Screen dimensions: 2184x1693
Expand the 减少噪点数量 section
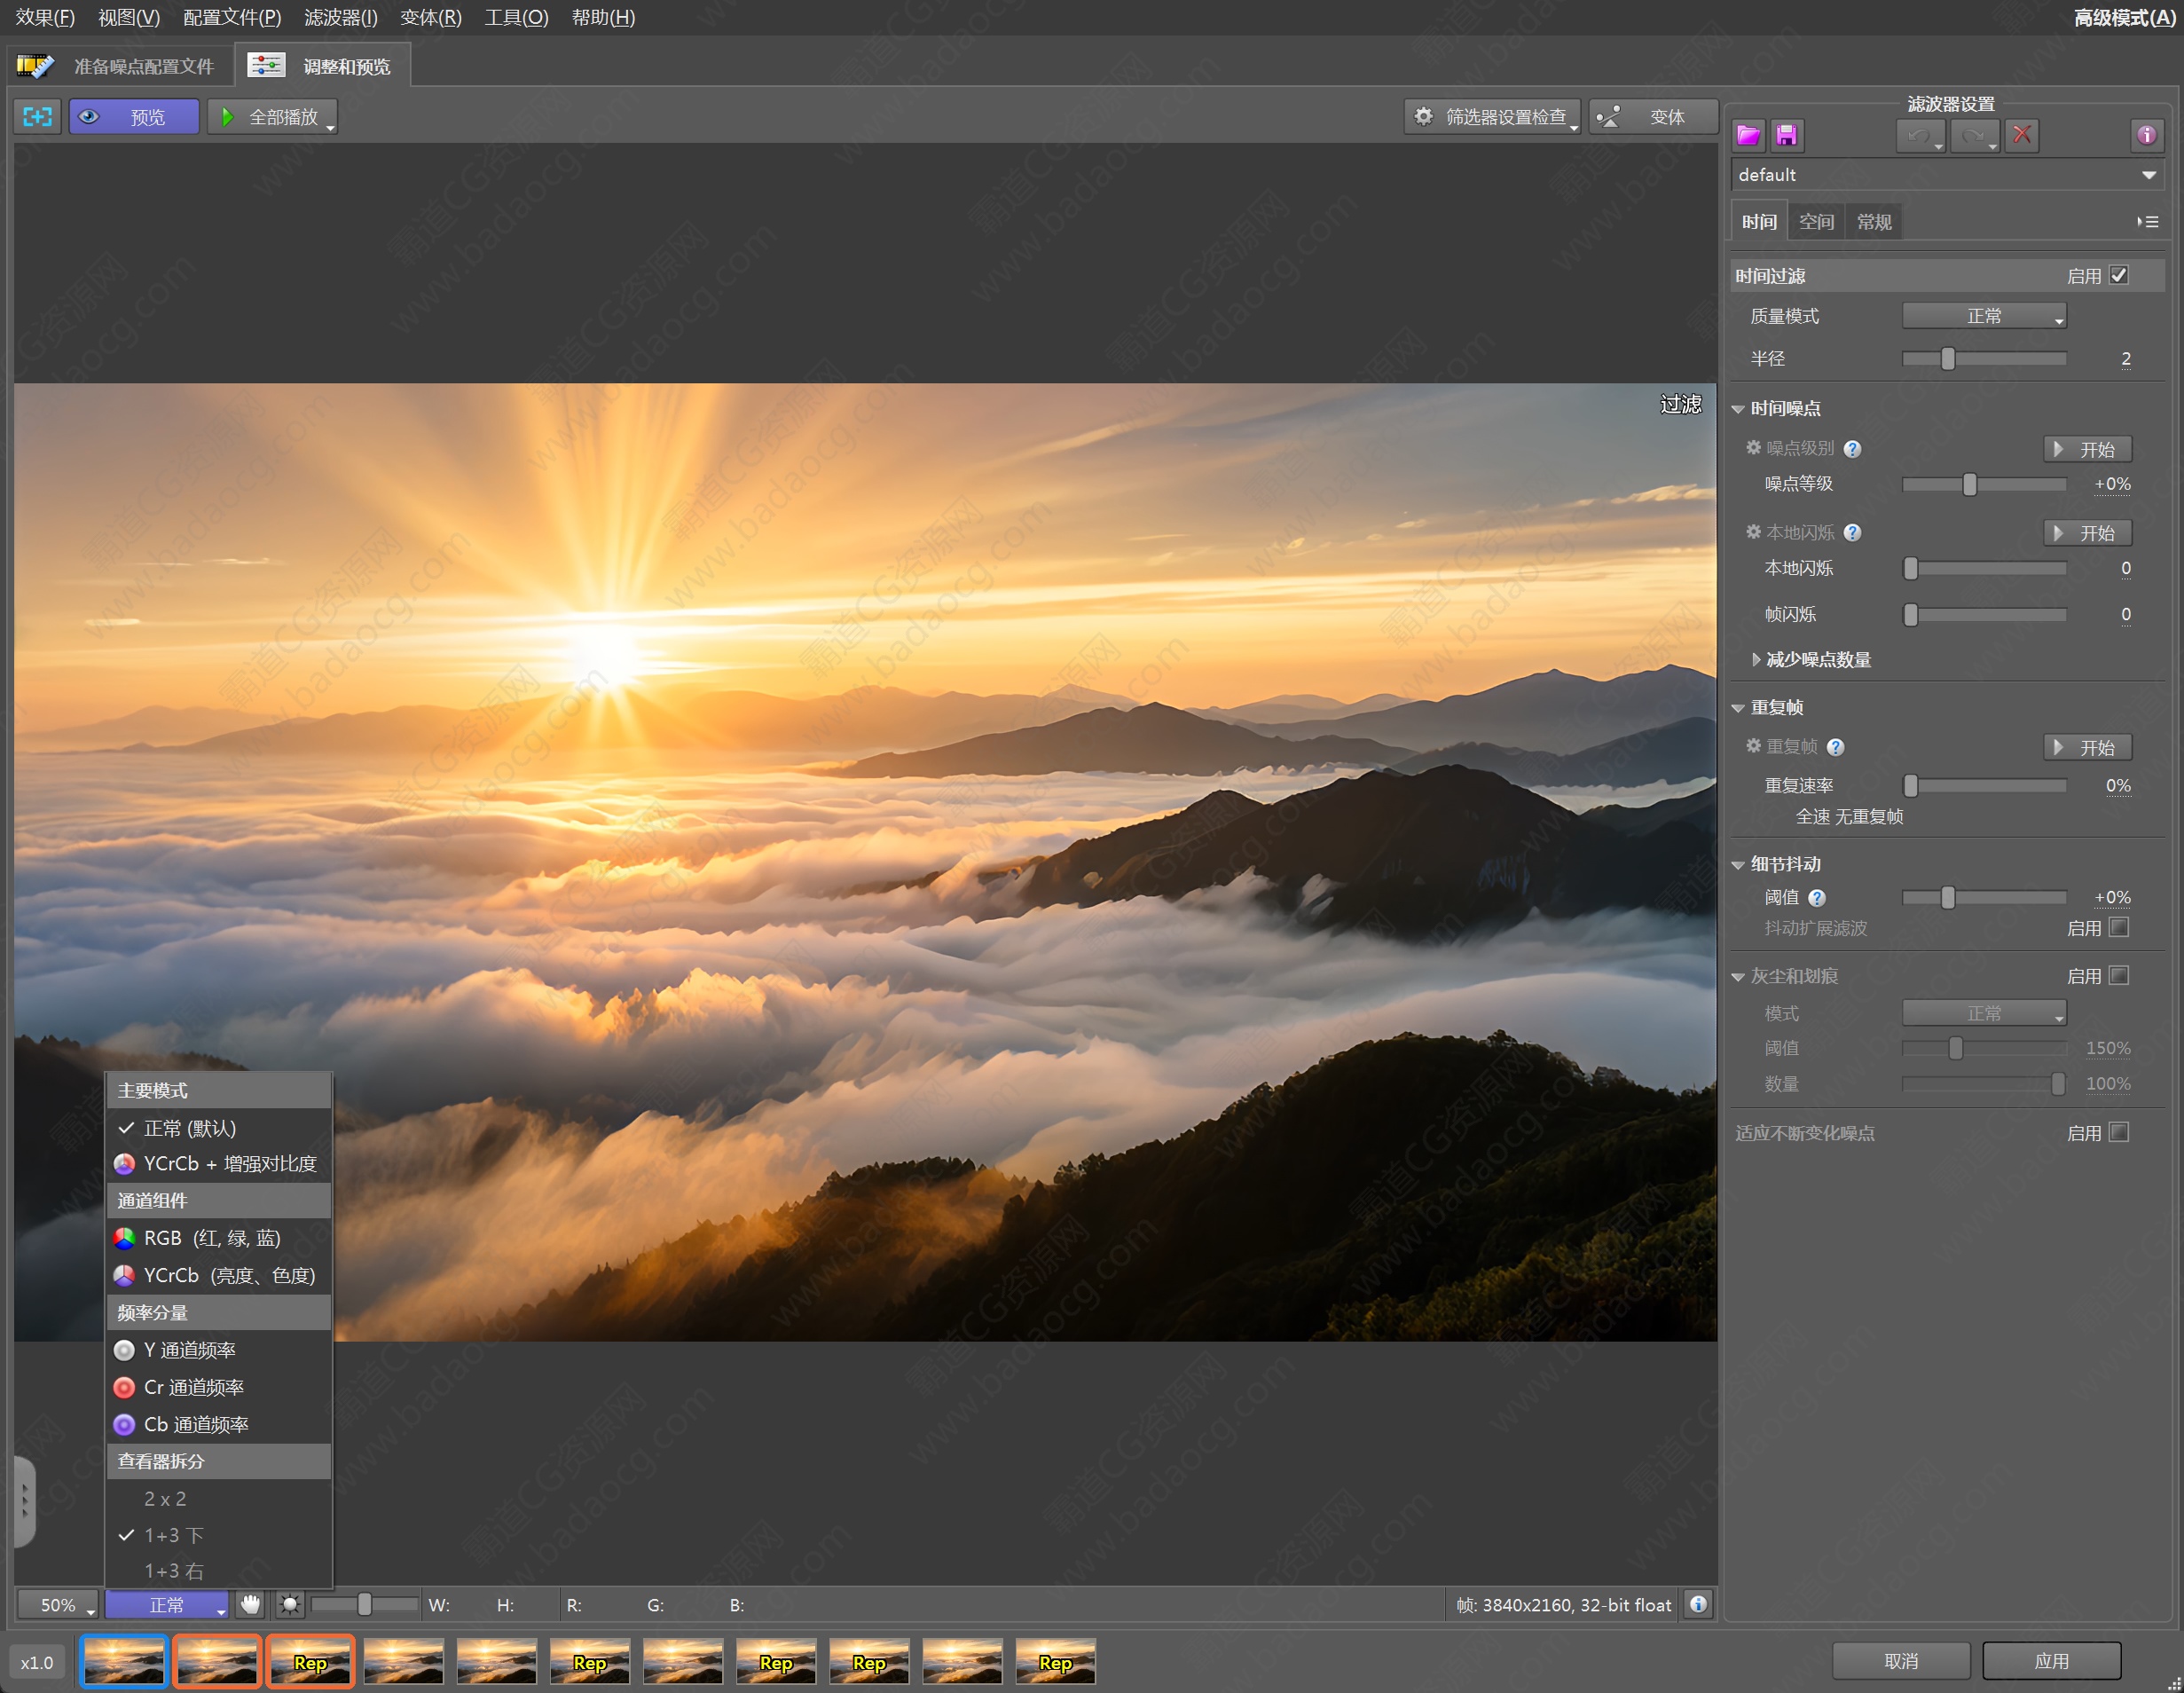(x=1756, y=660)
